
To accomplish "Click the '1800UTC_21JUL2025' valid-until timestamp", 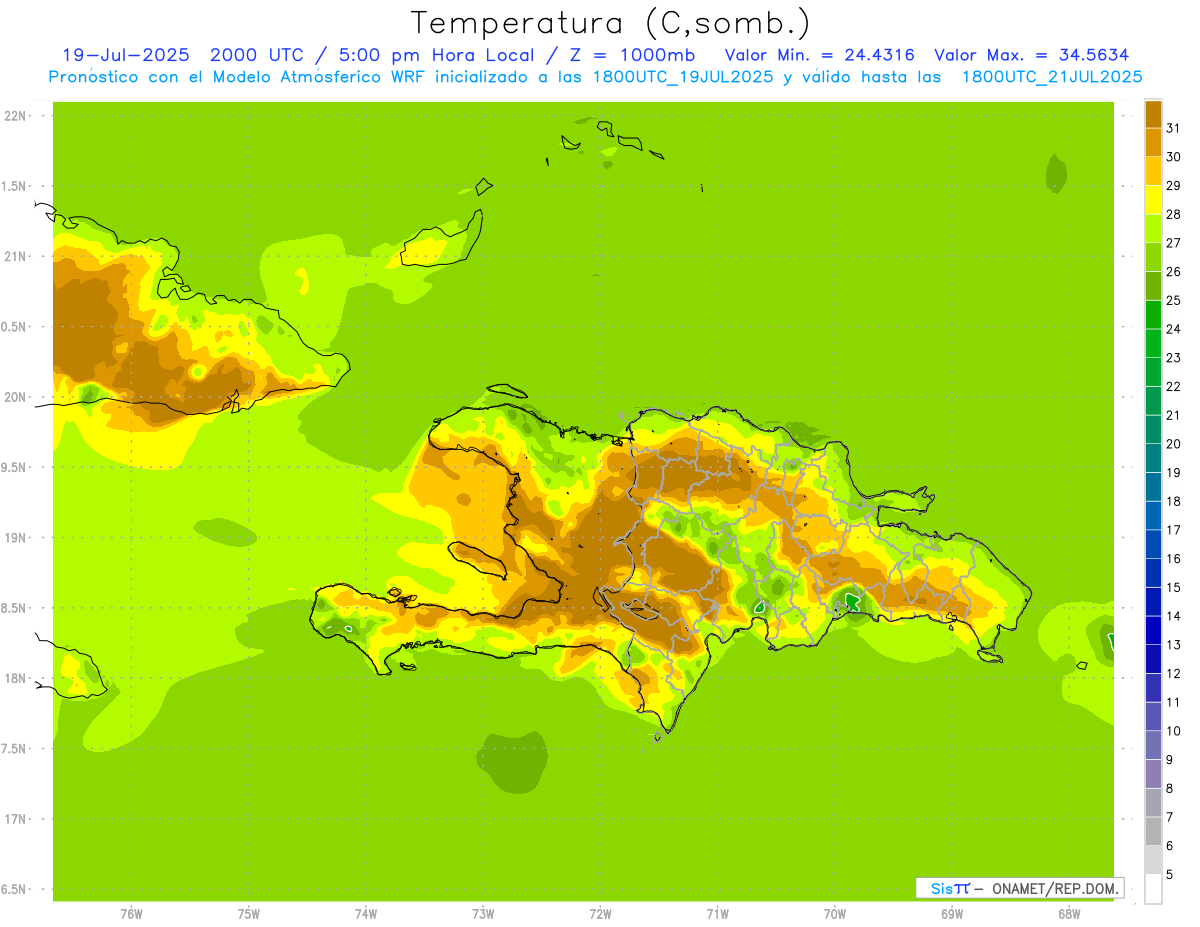I will tap(1052, 77).
